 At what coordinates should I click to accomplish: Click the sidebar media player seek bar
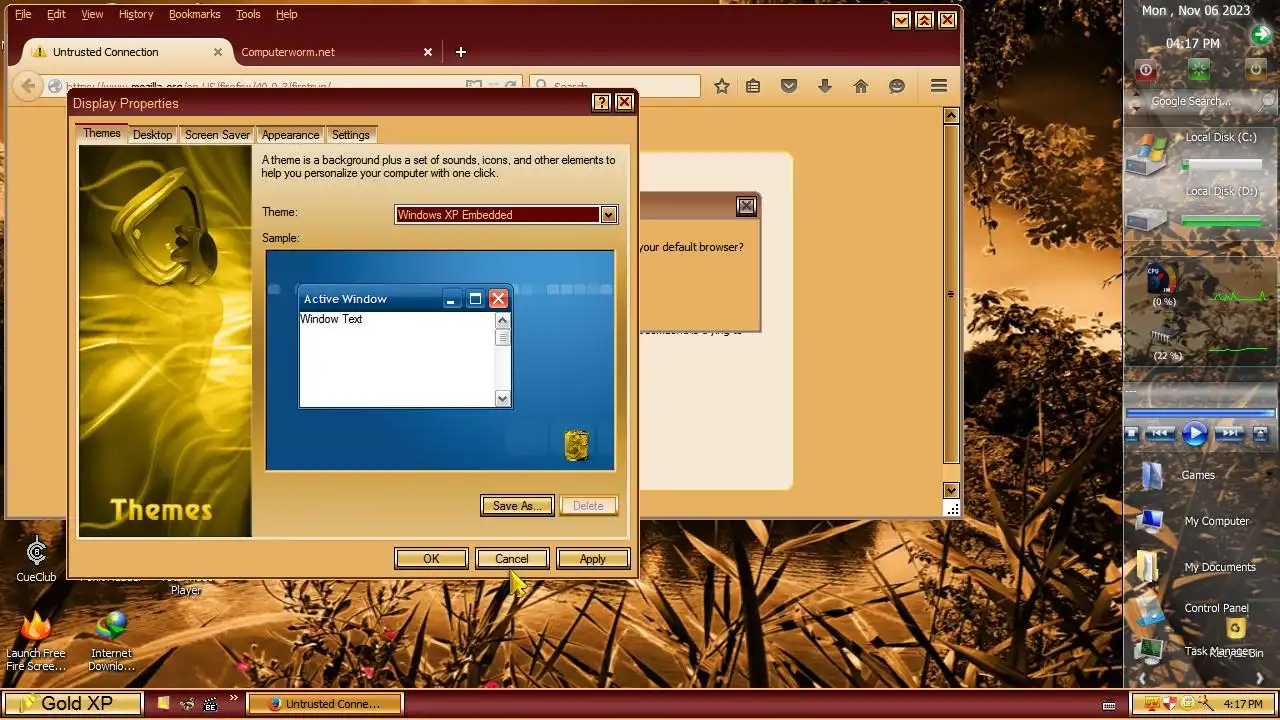(1200, 412)
